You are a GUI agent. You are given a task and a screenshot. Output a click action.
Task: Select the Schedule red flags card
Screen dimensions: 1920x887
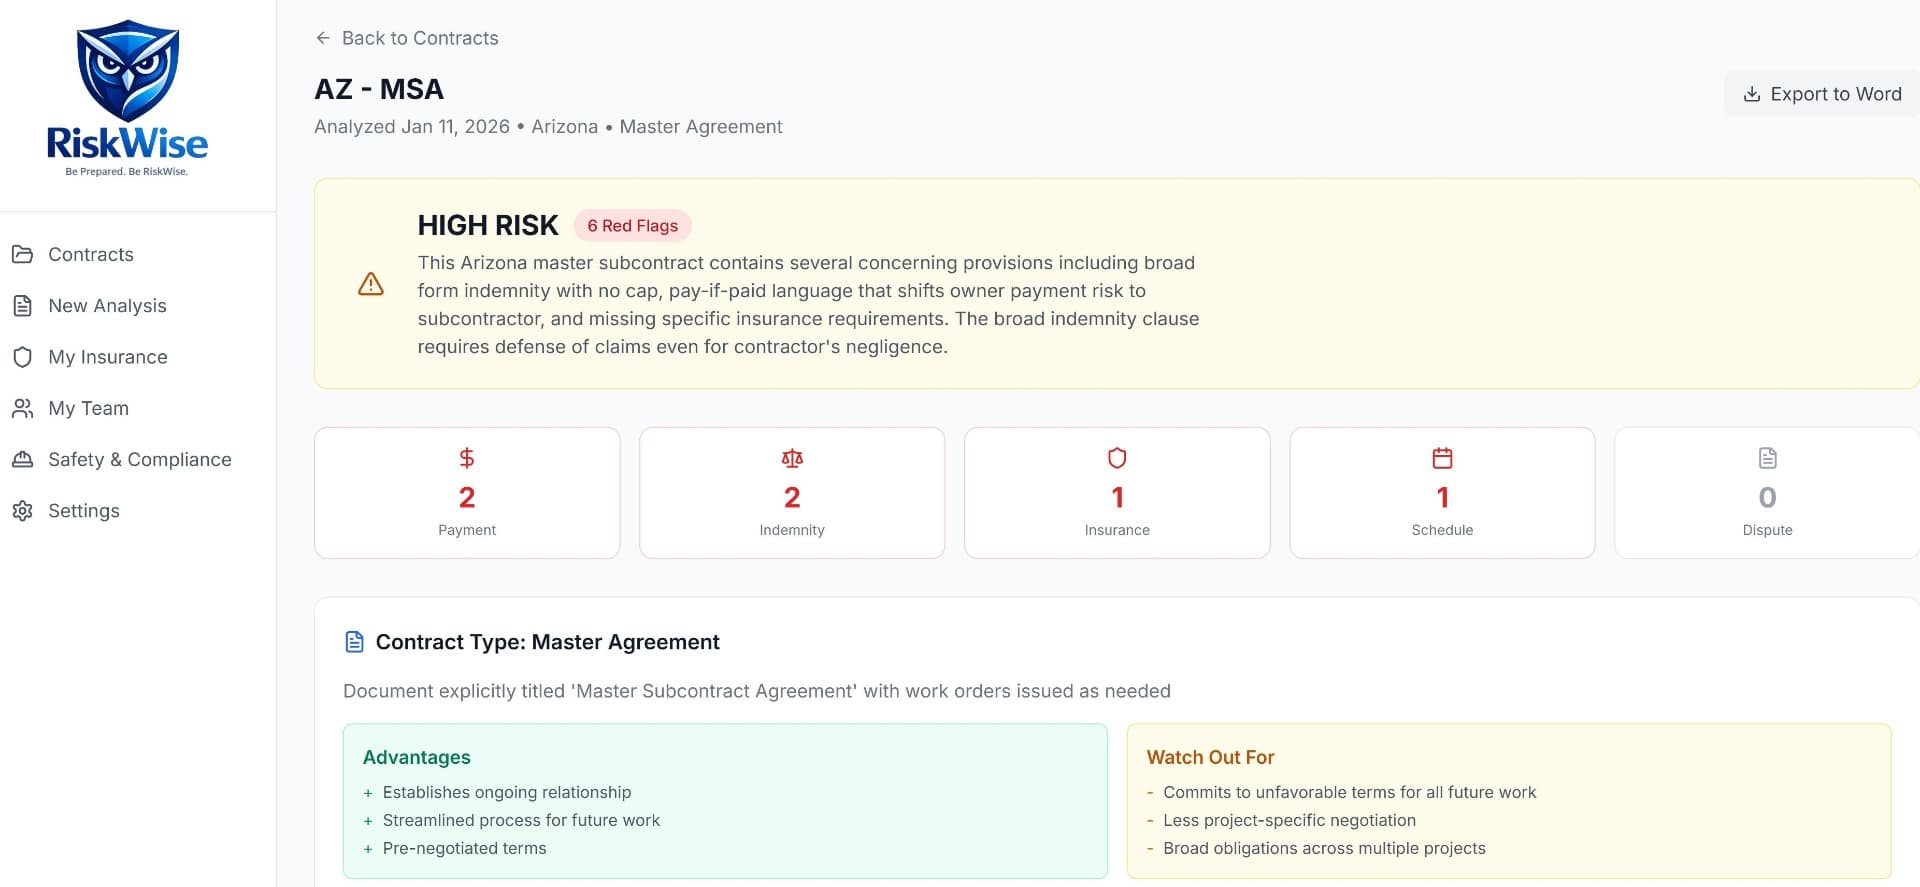tap(1442, 493)
